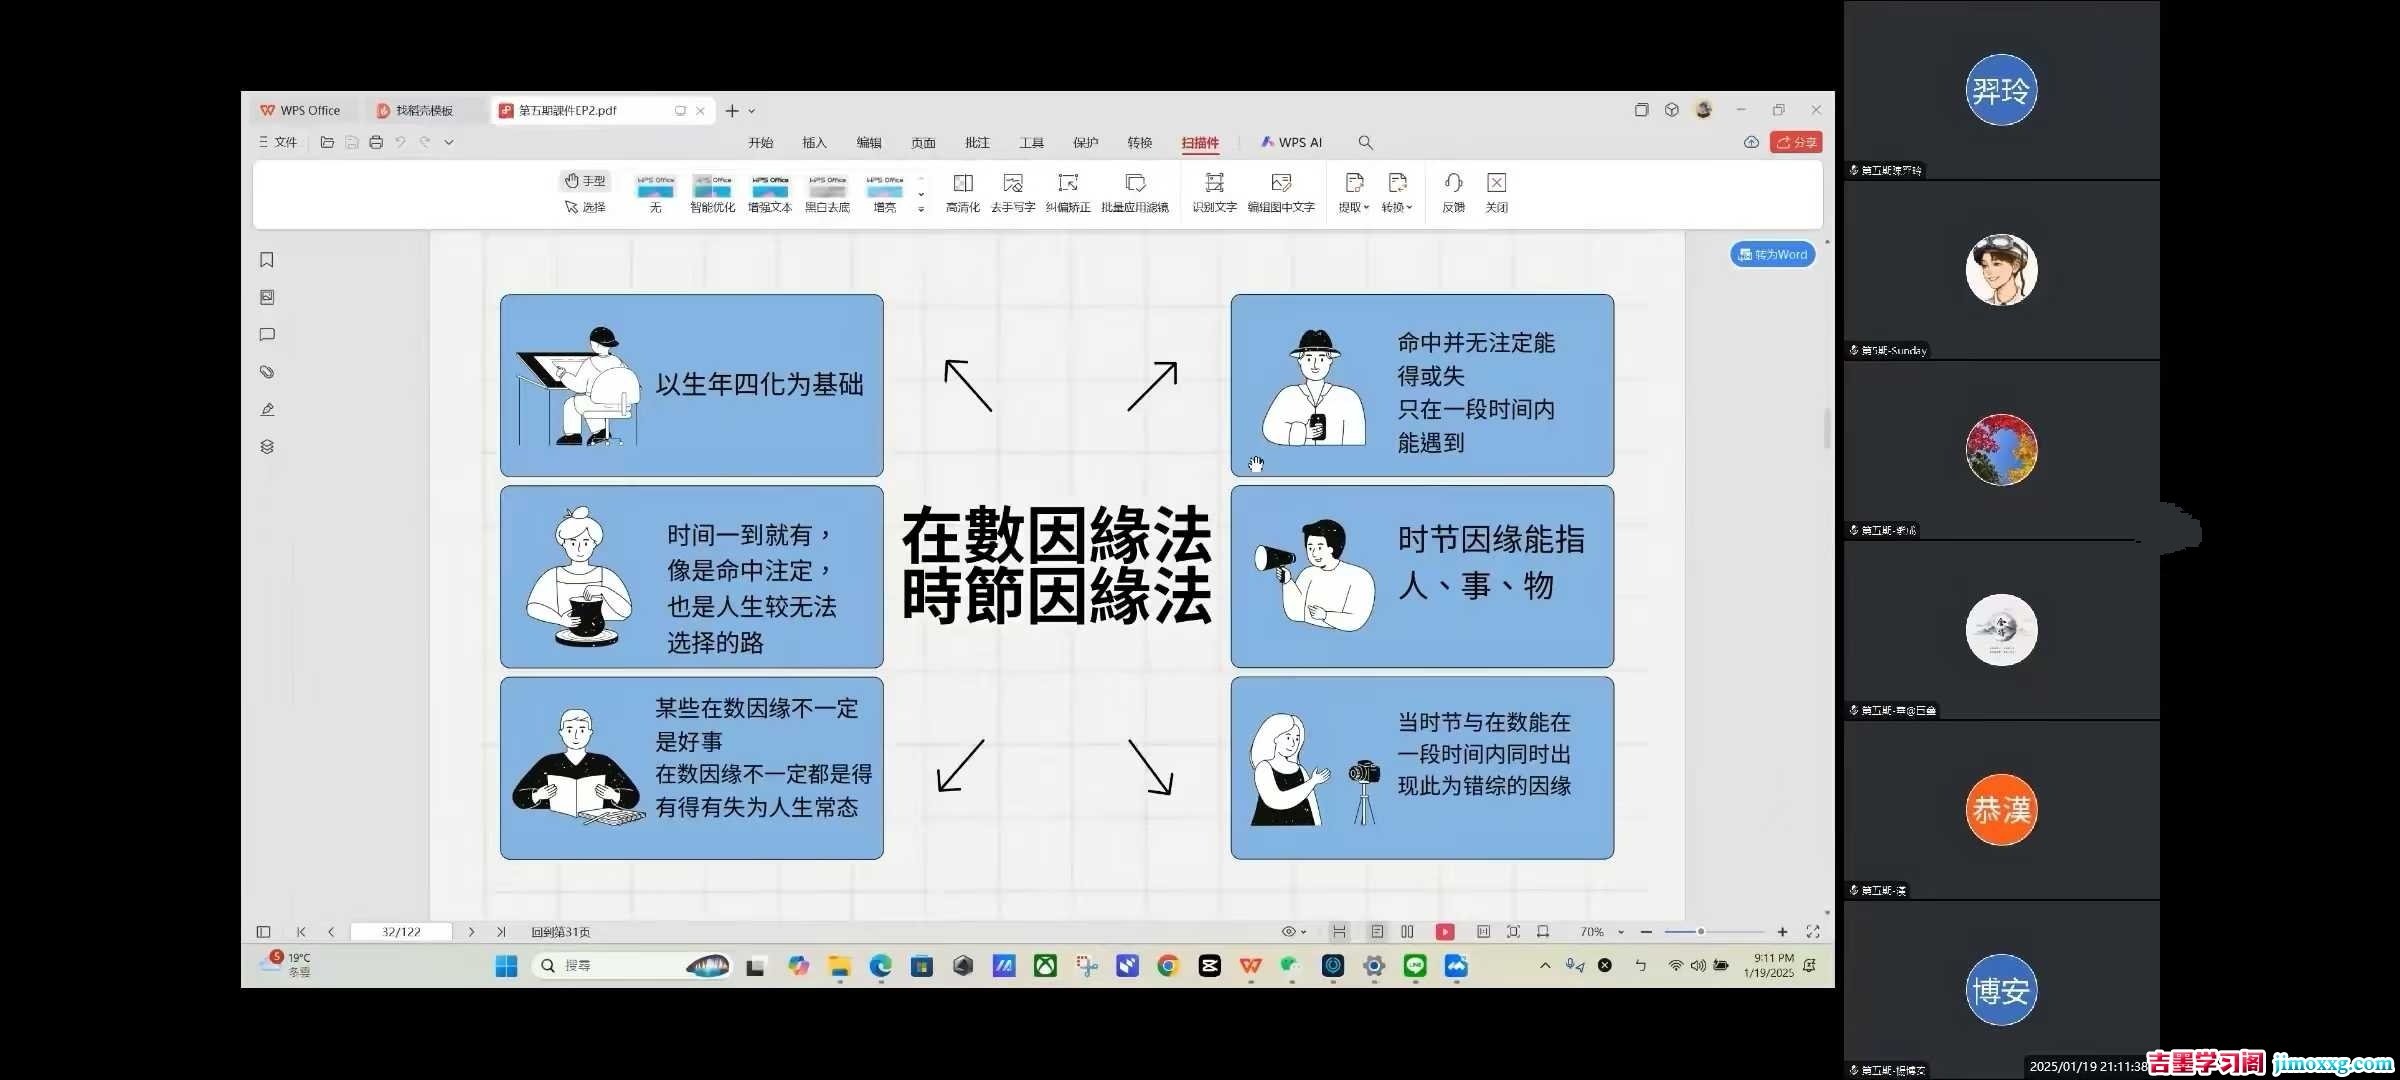Screen dimensions: 2400x1080
Task: Click the red 分享 share button
Action: (x=1796, y=143)
